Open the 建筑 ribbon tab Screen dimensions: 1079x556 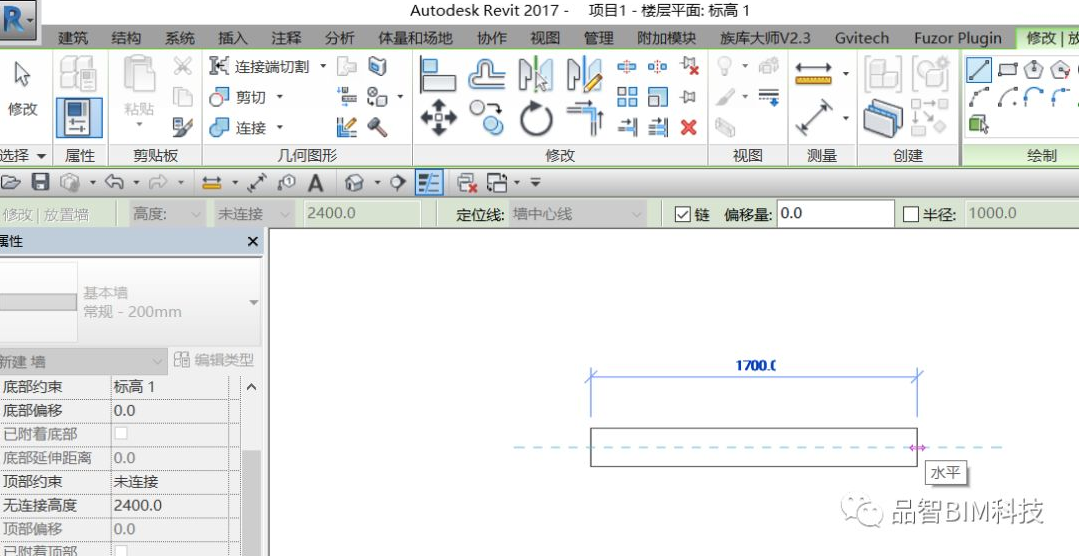(73, 38)
